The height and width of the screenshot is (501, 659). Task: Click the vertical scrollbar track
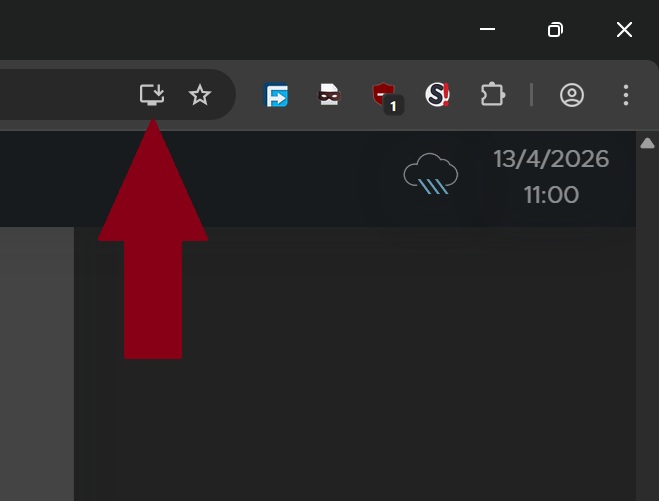click(x=647, y=324)
